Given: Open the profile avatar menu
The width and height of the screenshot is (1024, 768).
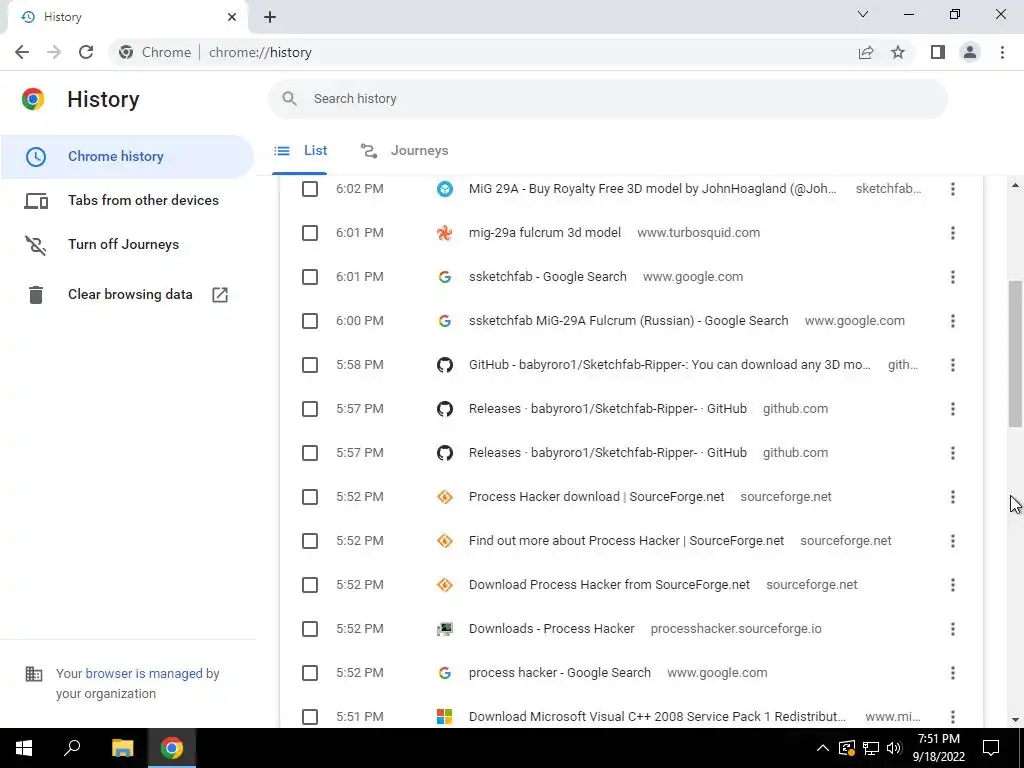Looking at the screenshot, I should pos(970,52).
